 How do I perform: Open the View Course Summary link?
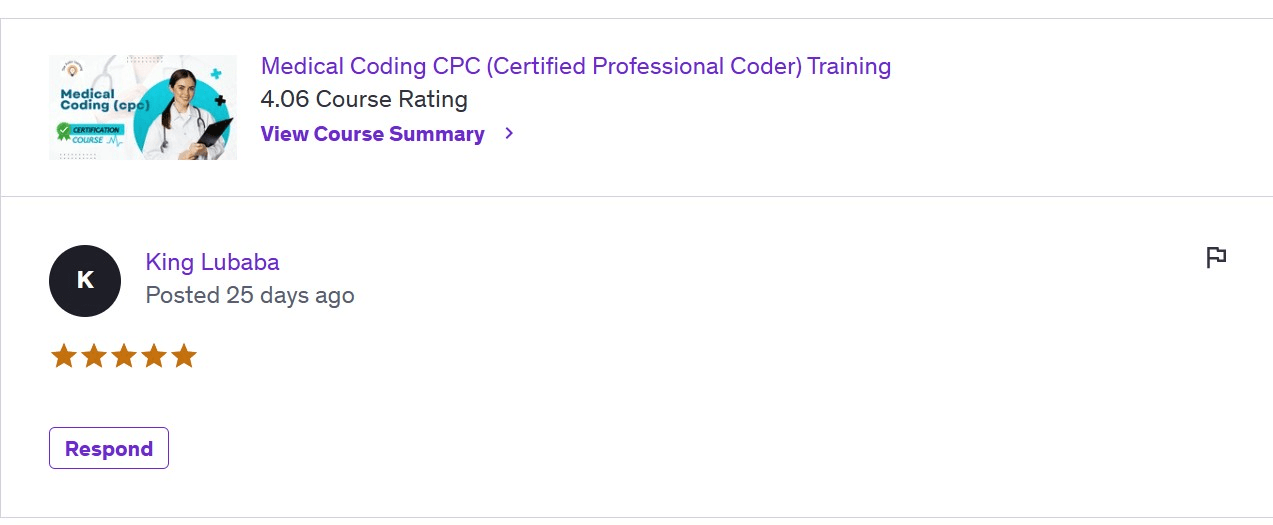point(372,134)
